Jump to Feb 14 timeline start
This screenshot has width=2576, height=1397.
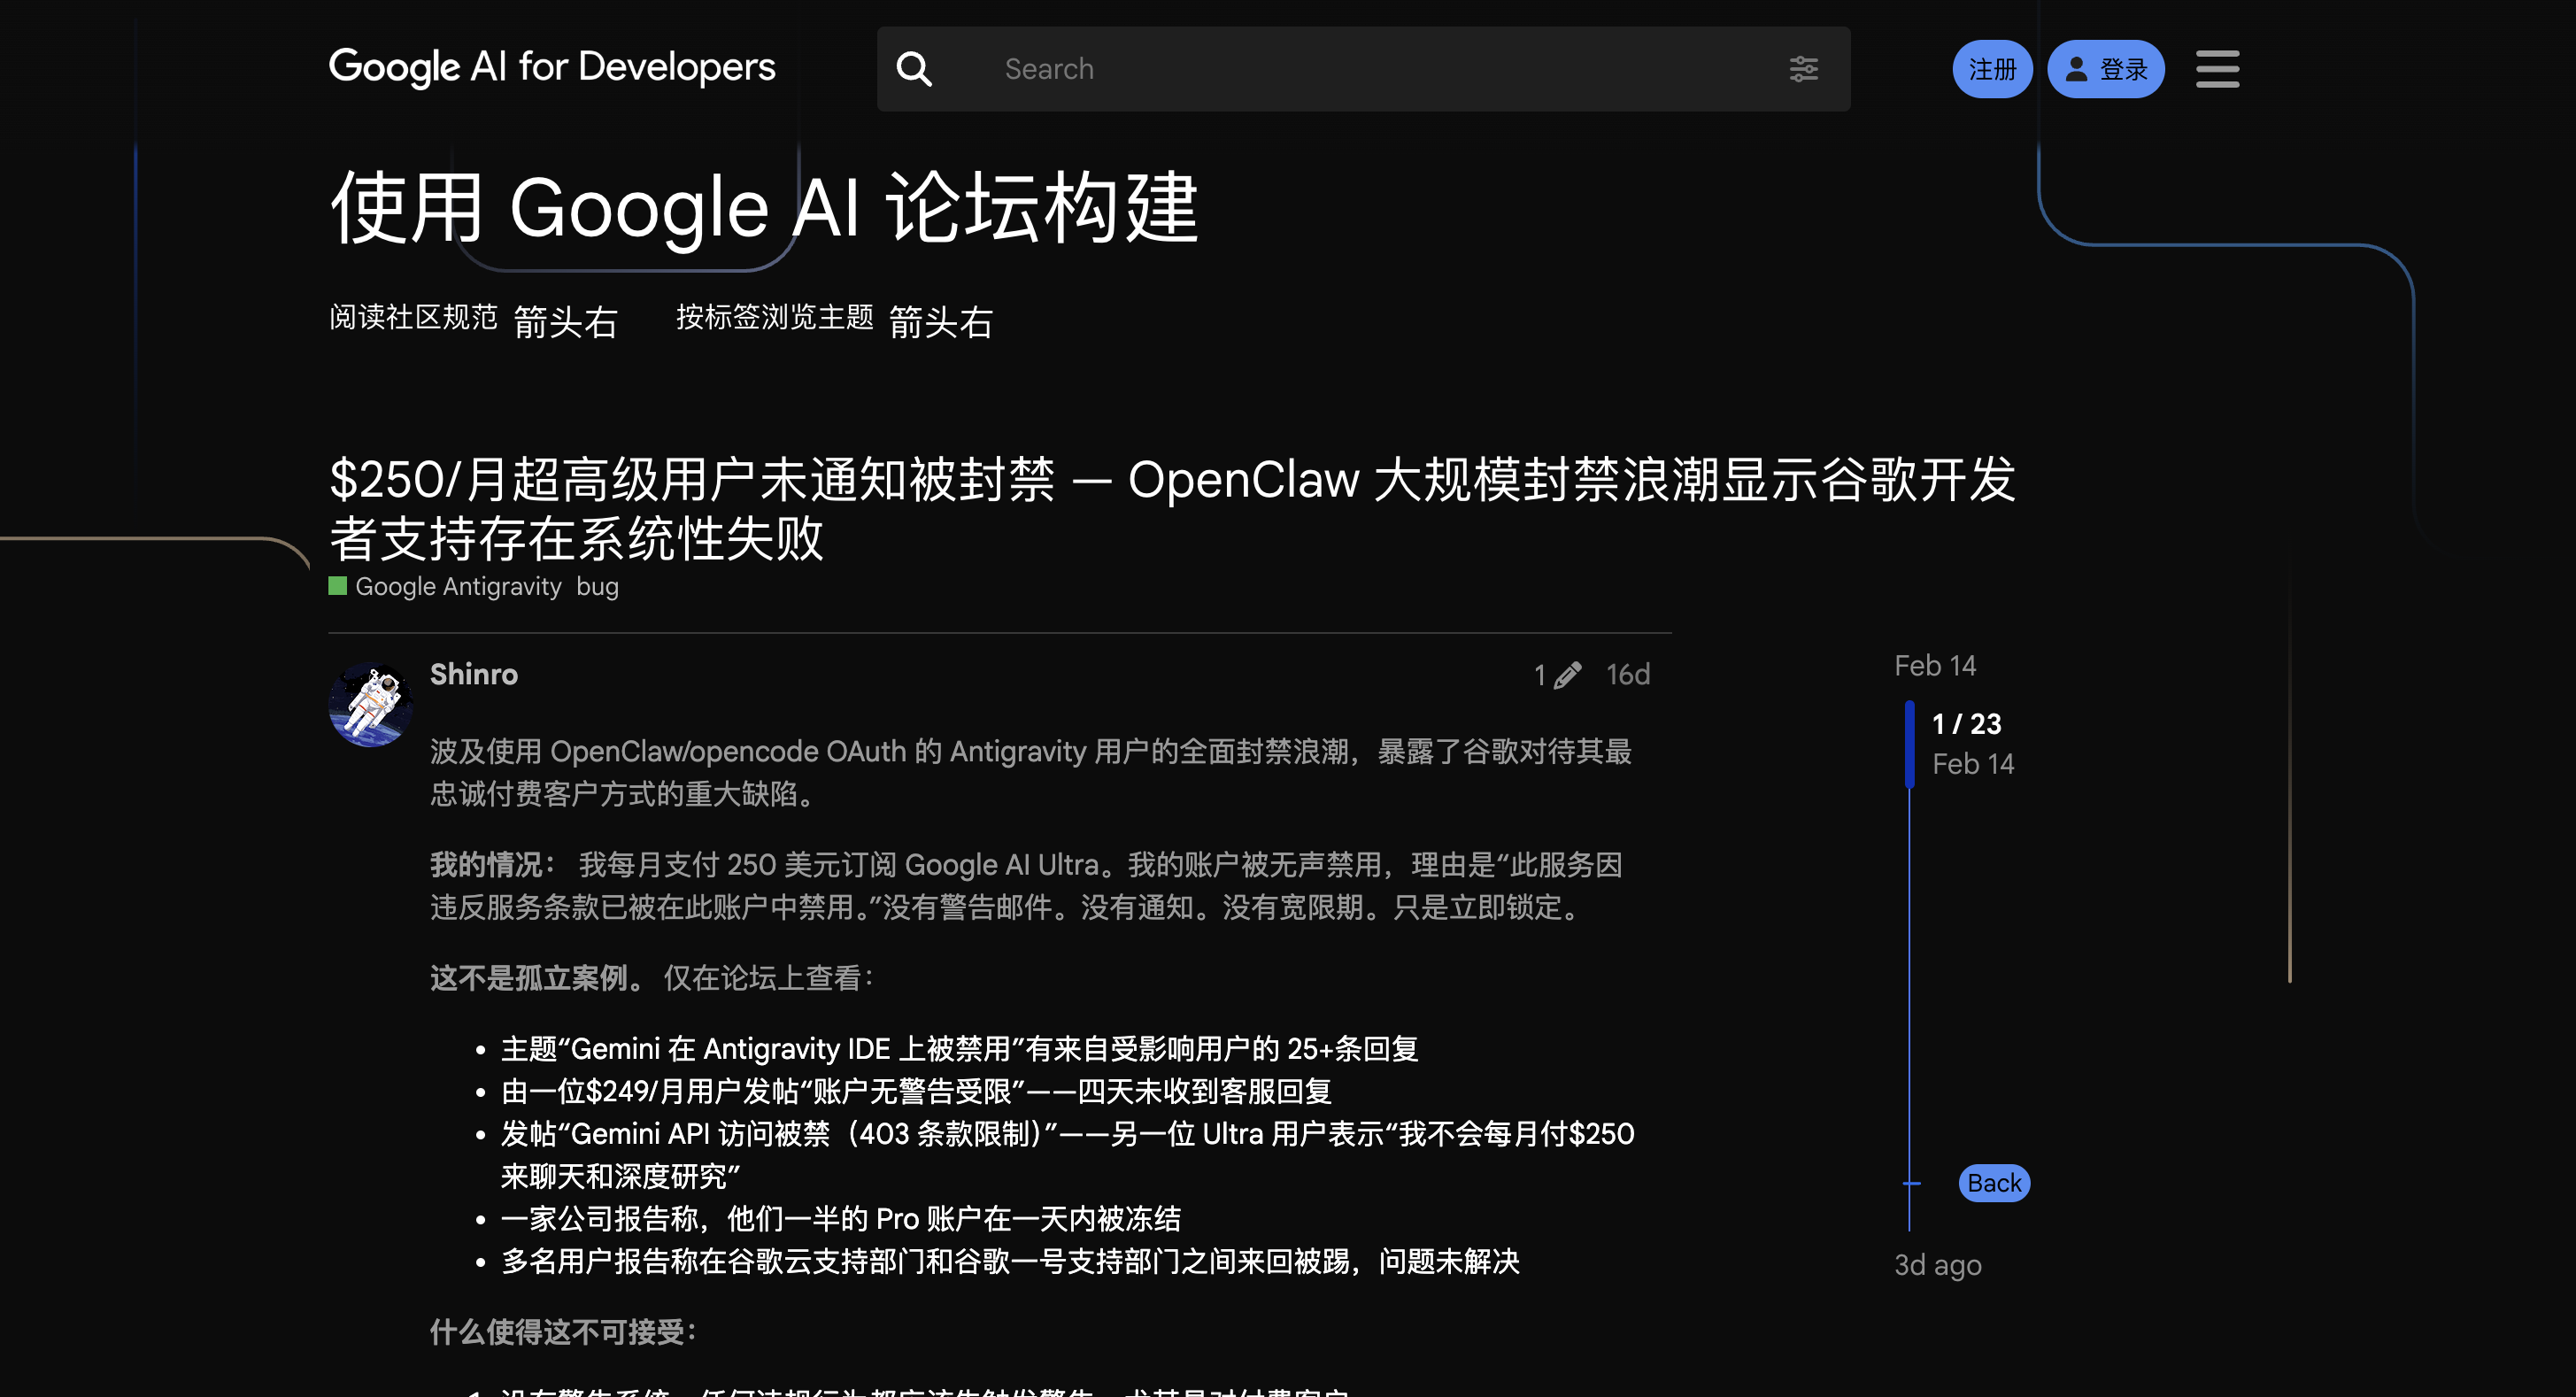tap(1934, 665)
